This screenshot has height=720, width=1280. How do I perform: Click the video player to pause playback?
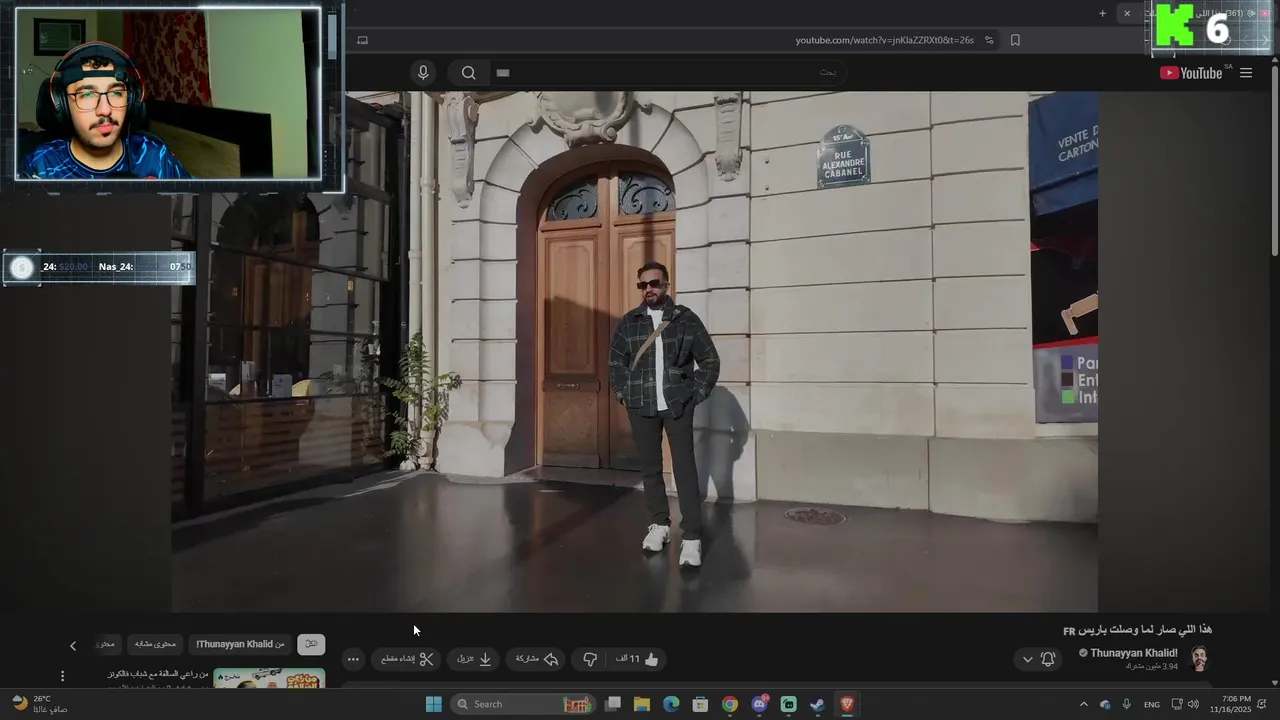coord(634,351)
